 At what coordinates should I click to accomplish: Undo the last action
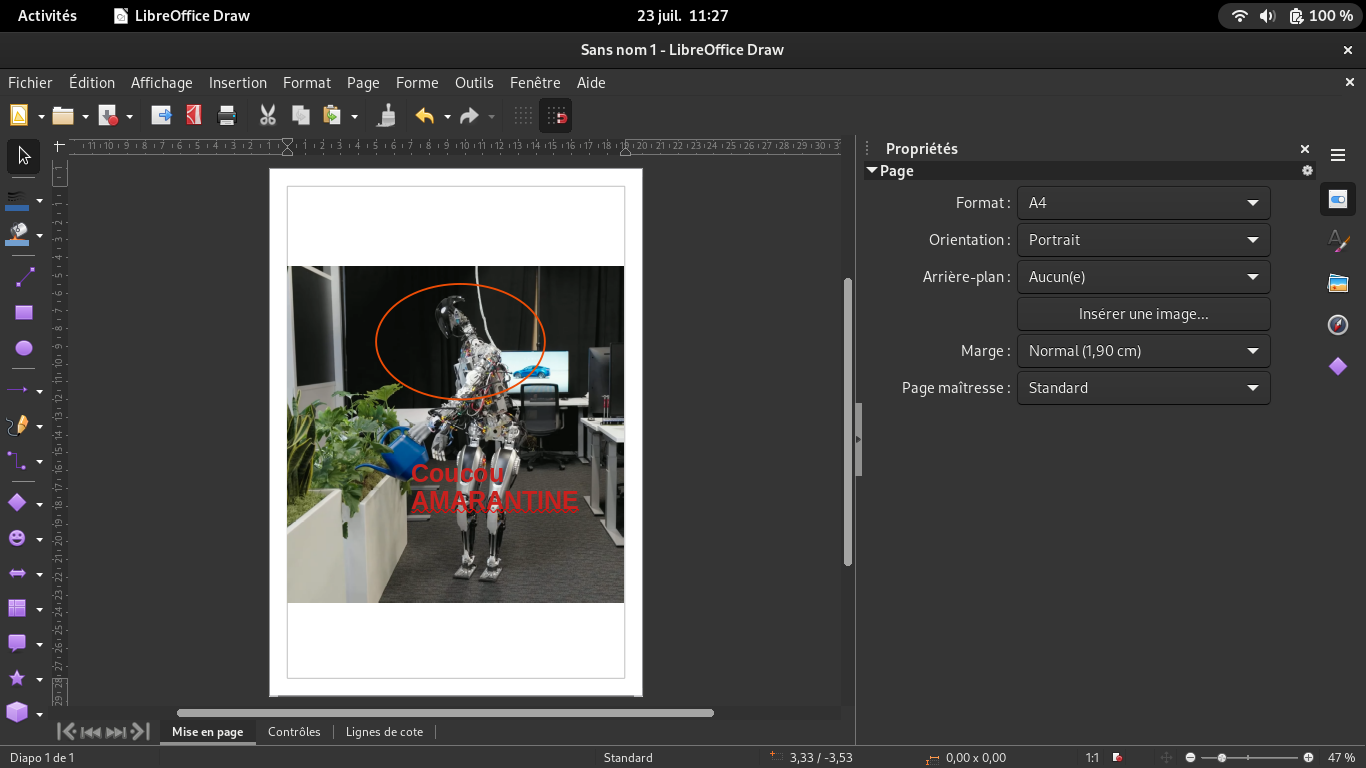pos(425,116)
